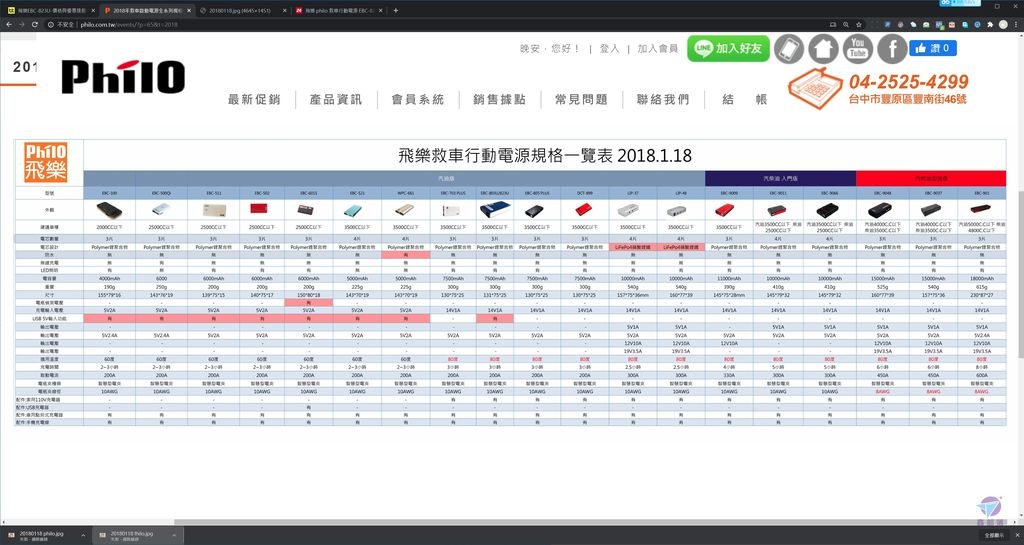
Task: Open 會員系統 menu
Action: (x=417, y=99)
